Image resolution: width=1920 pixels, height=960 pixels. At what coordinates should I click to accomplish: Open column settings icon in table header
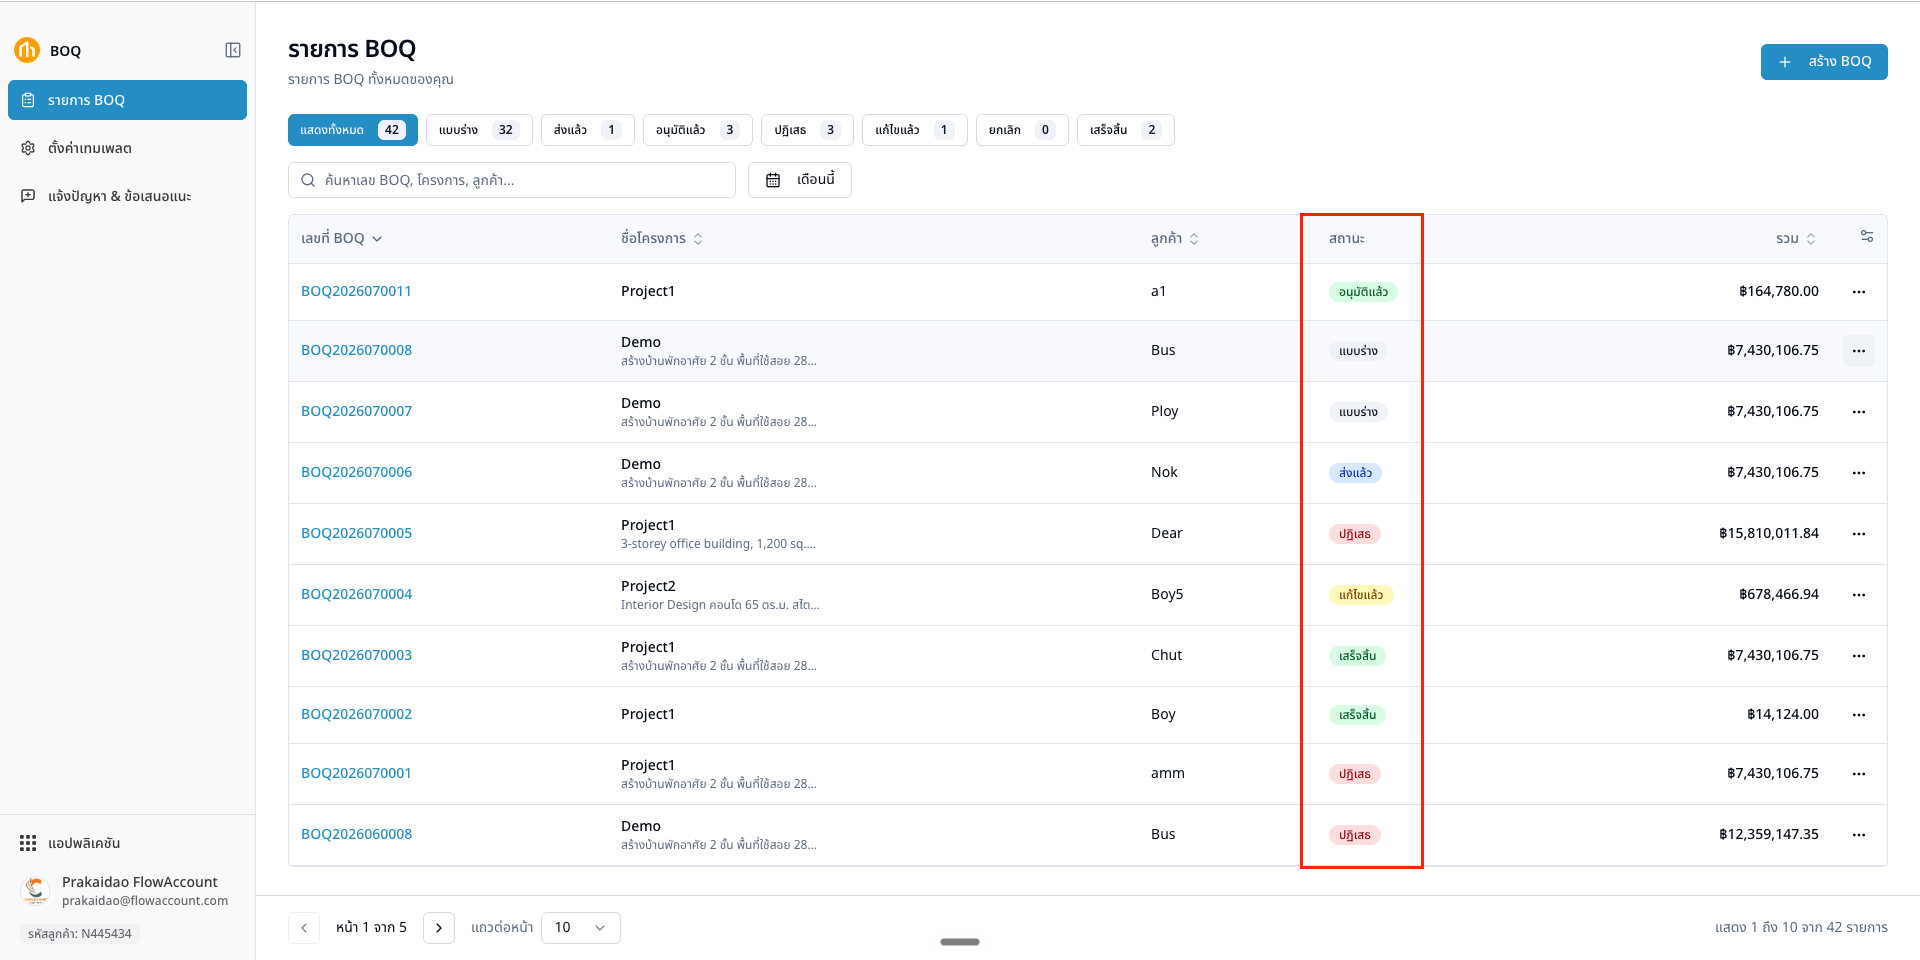coord(1866,236)
